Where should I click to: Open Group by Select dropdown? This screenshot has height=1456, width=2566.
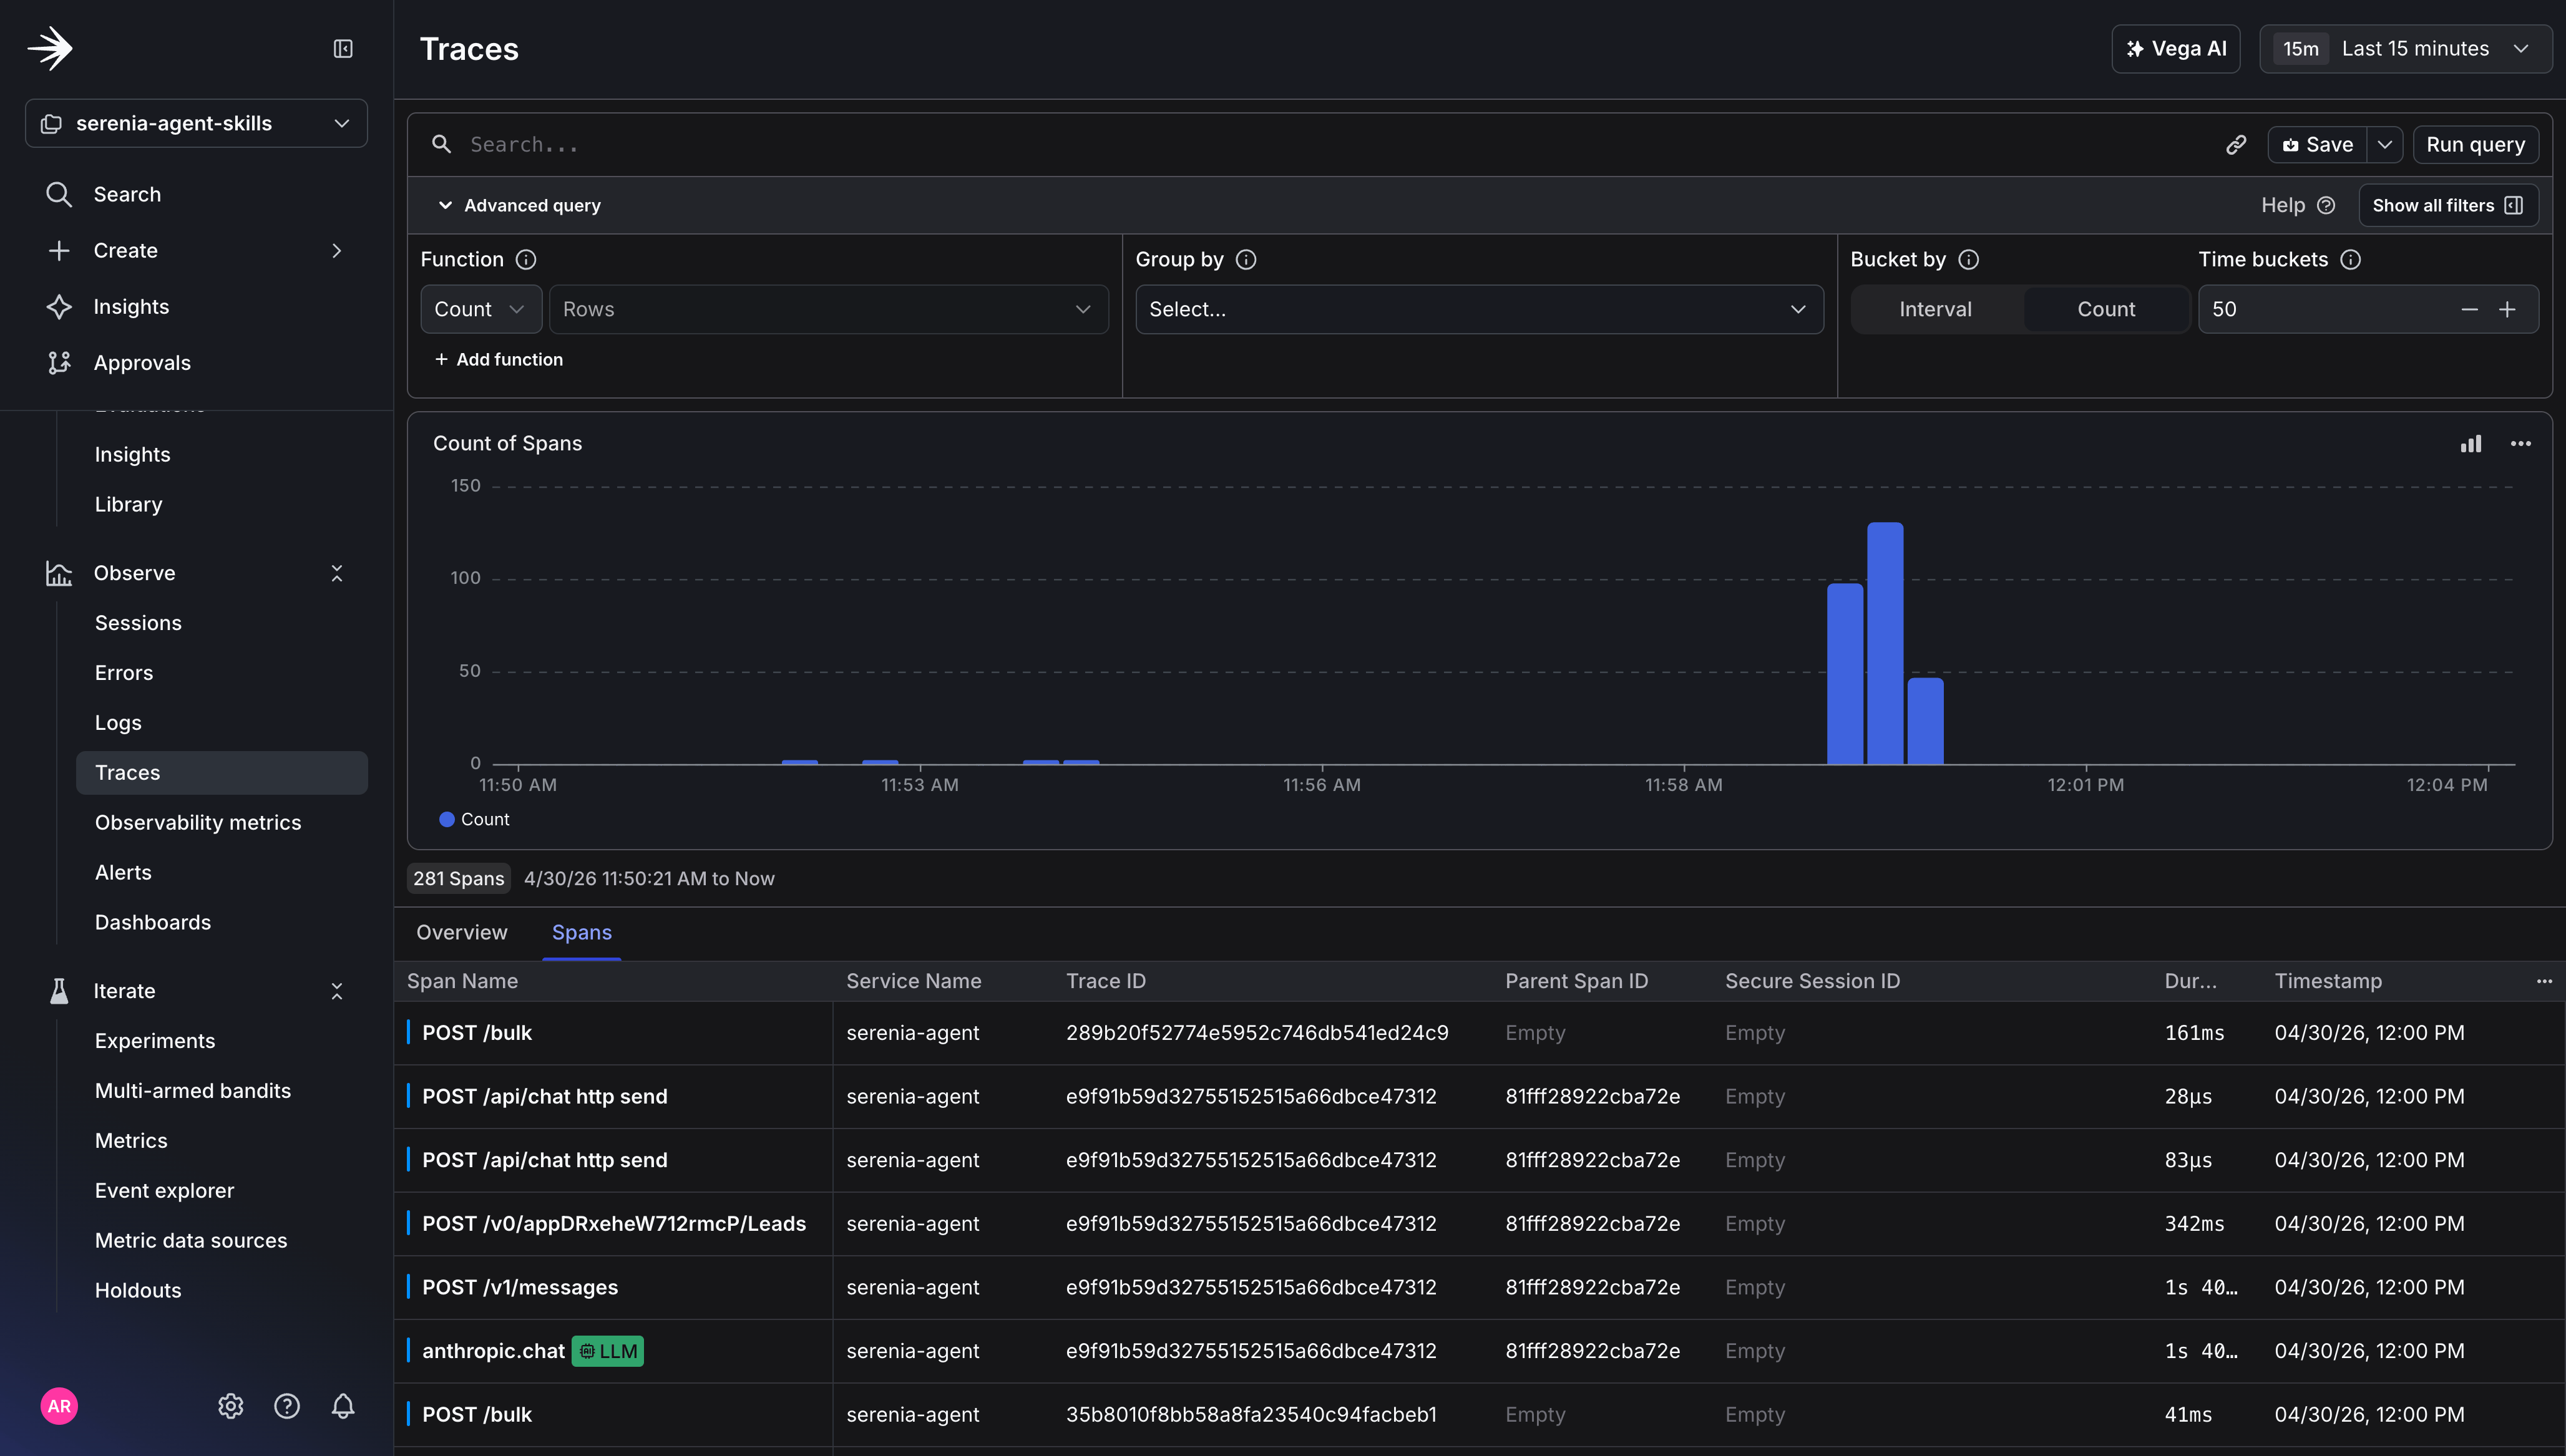click(x=1479, y=310)
